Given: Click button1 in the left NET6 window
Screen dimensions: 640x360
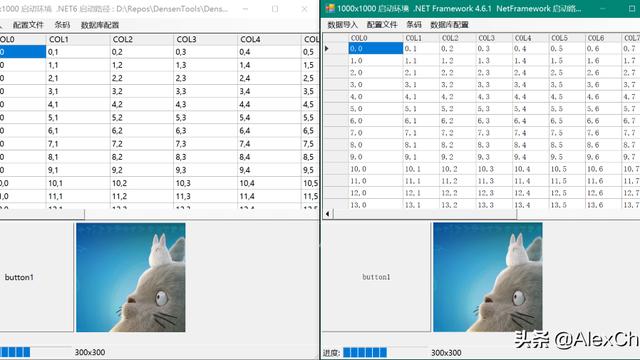Looking at the screenshot, I should click(x=36, y=277).
